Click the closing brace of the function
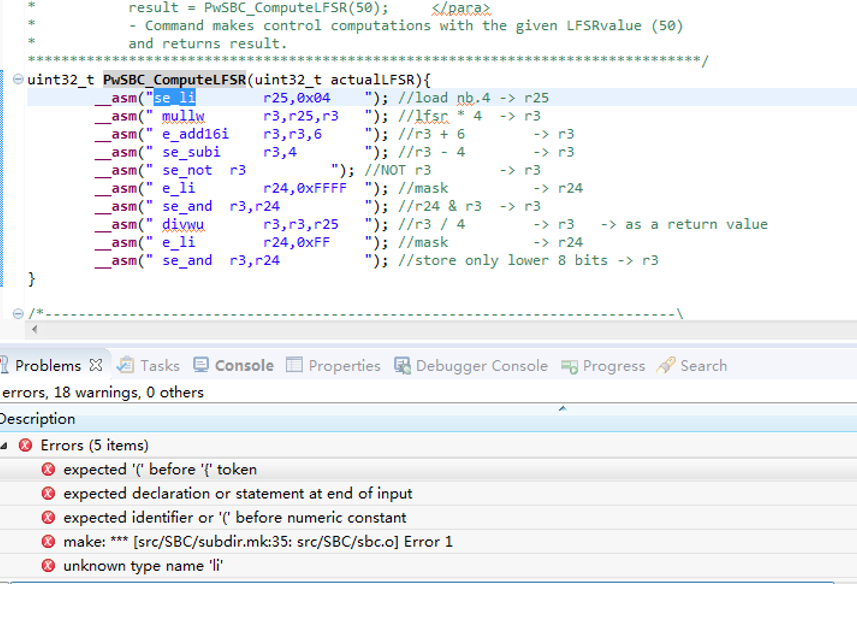 (x=32, y=279)
